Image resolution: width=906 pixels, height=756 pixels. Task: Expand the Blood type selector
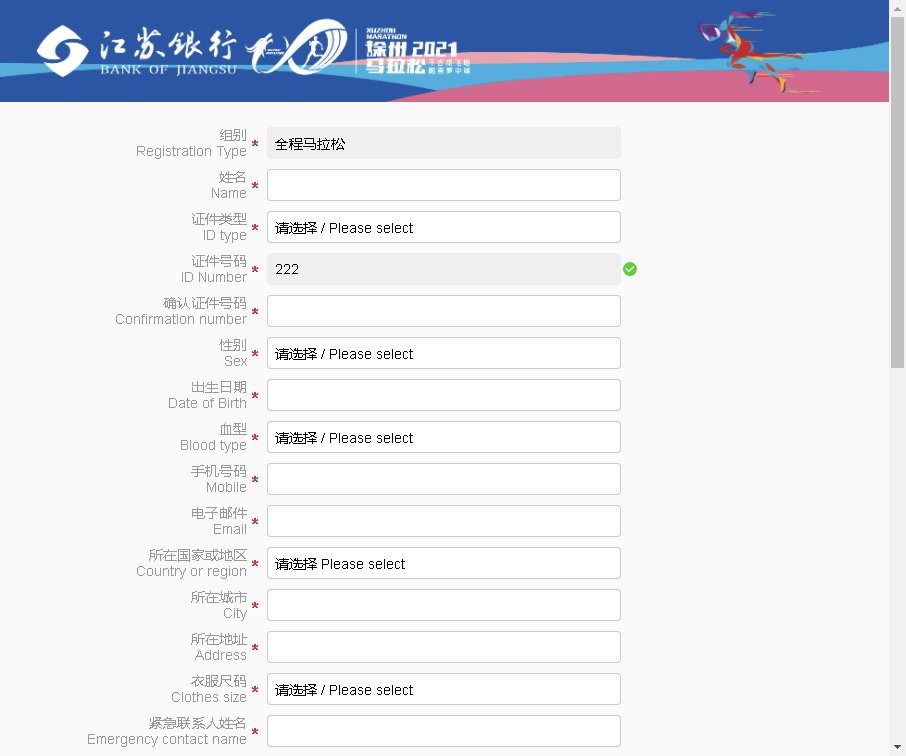tap(444, 437)
